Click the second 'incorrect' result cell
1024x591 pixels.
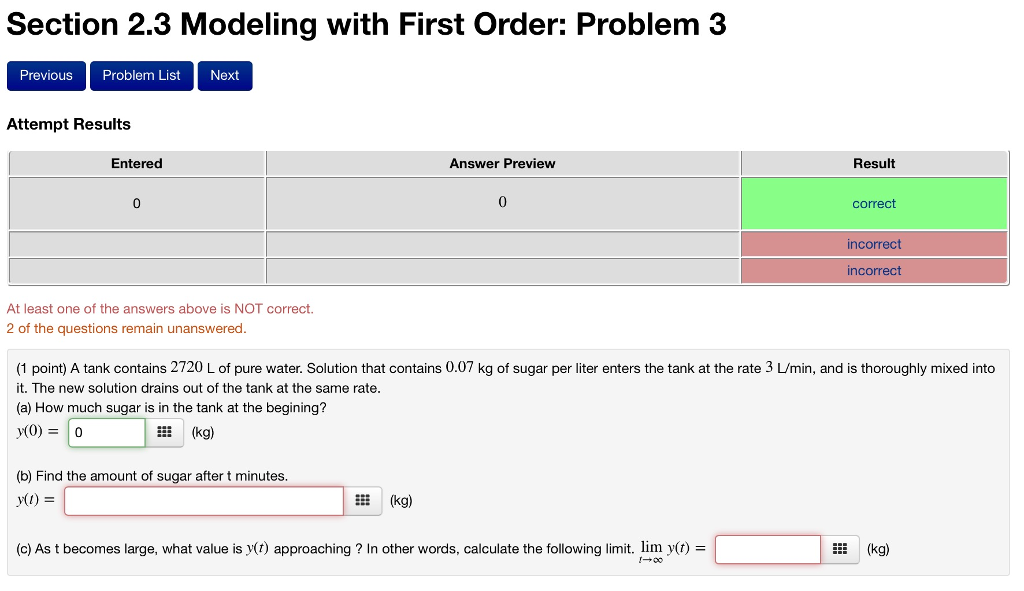pyautogui.click(x=873, y=270)
